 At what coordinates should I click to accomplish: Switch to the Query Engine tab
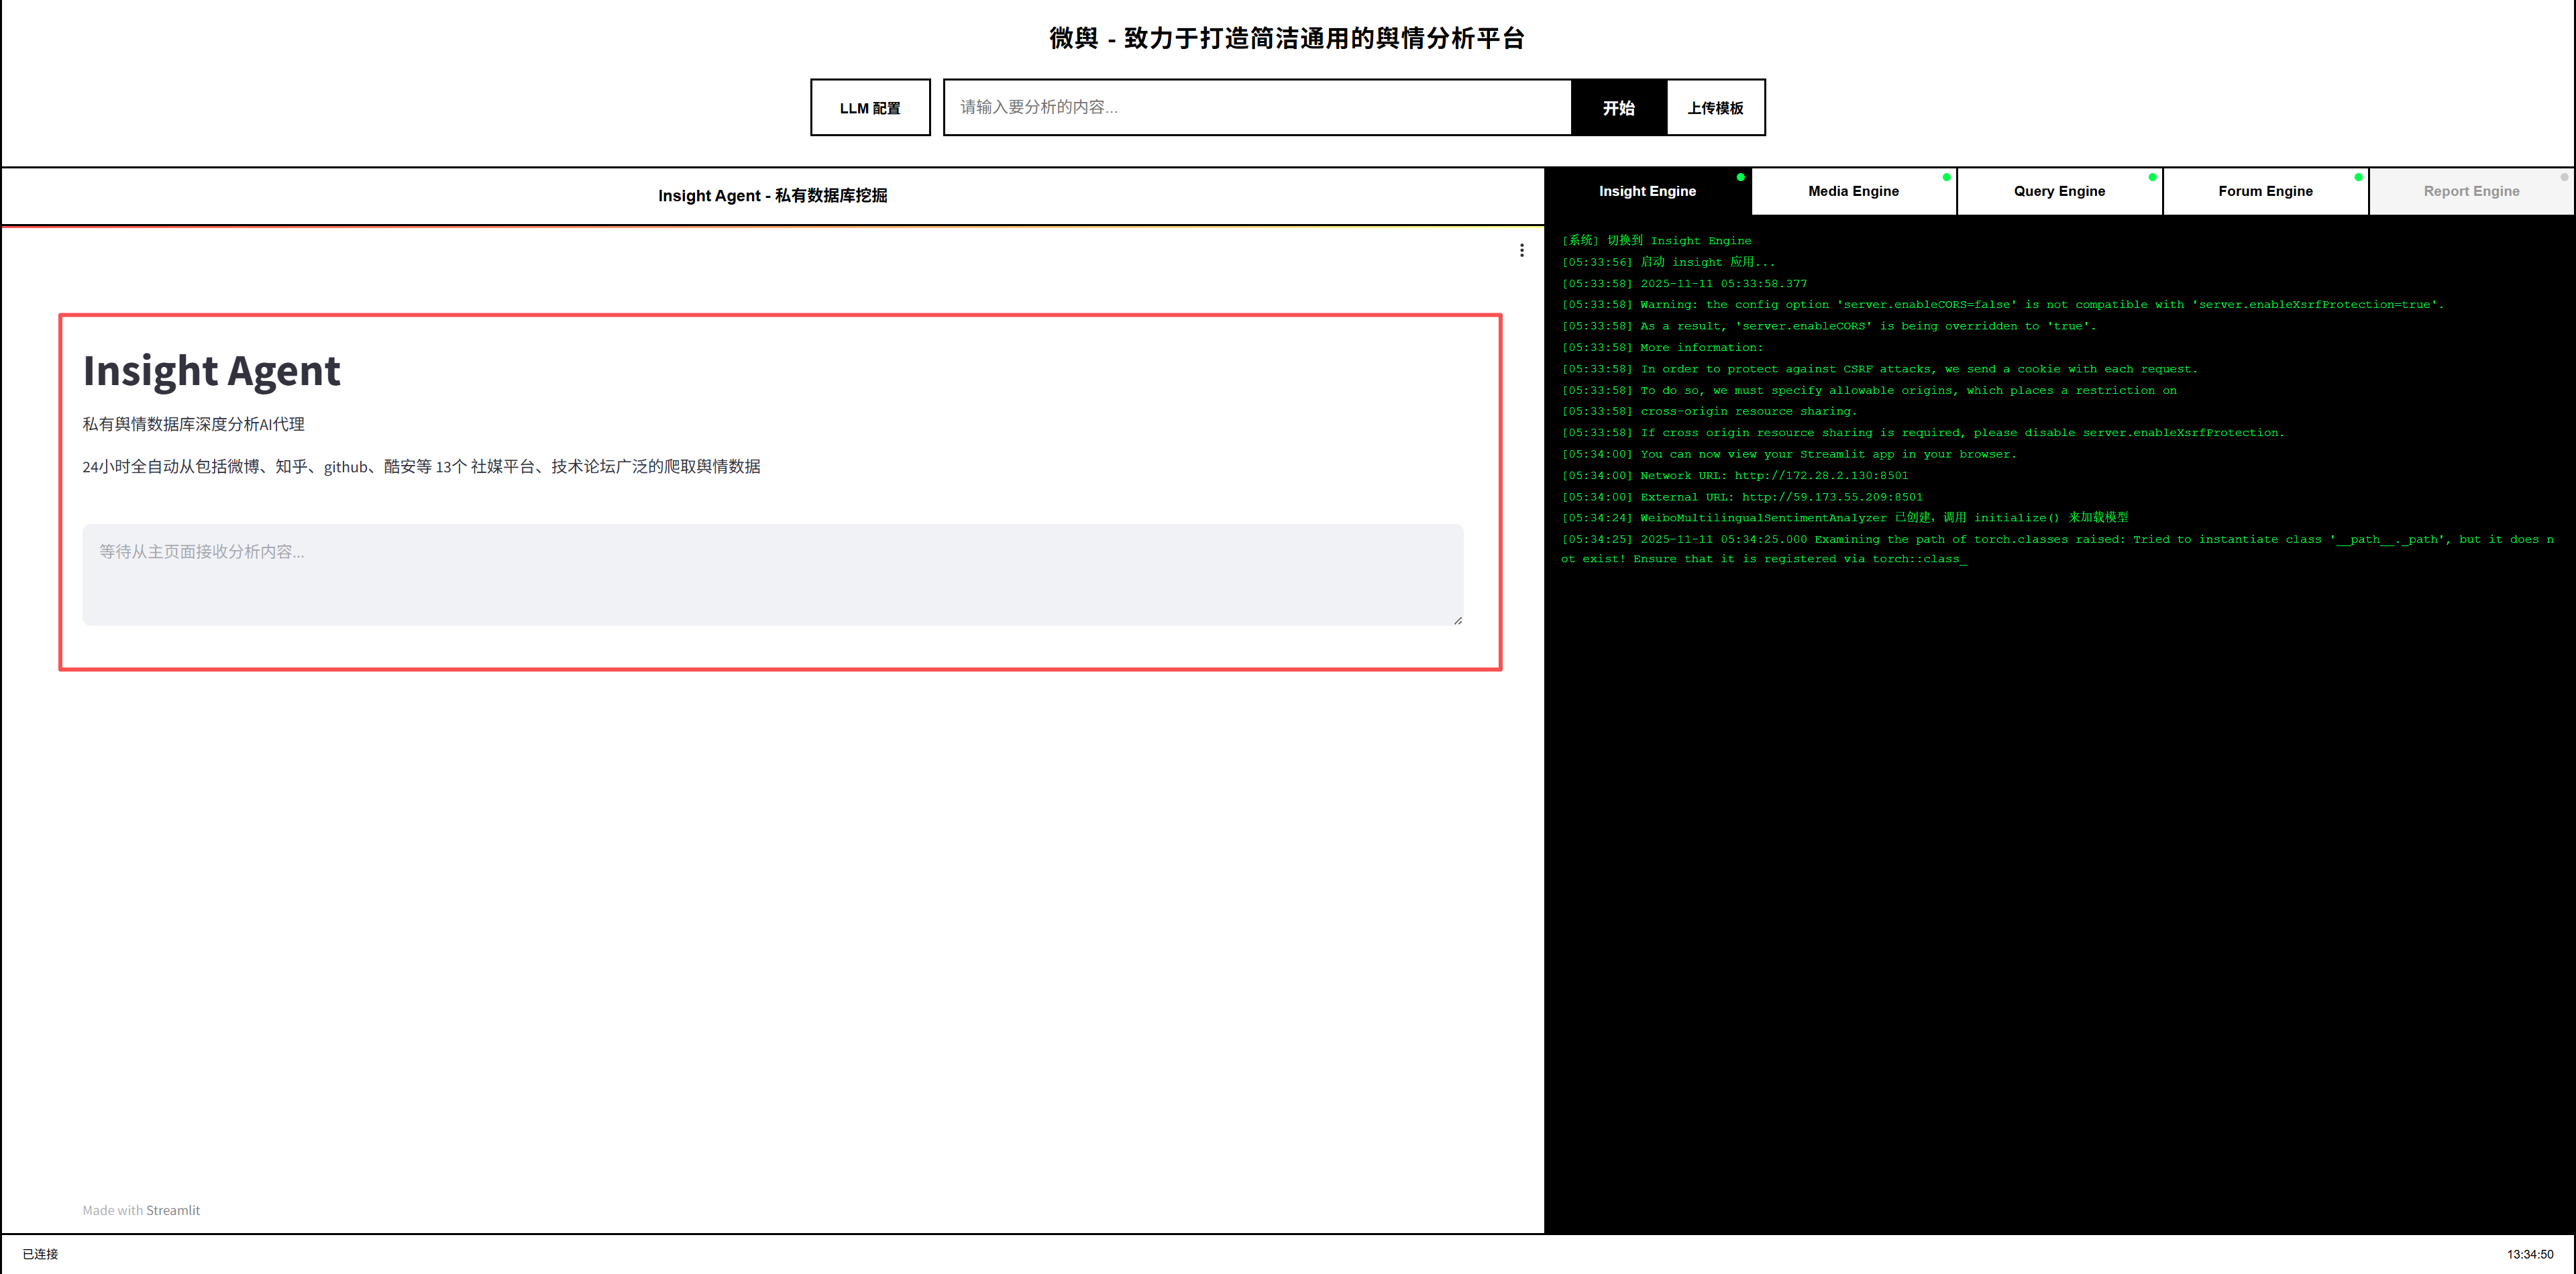coord(2059,191)
